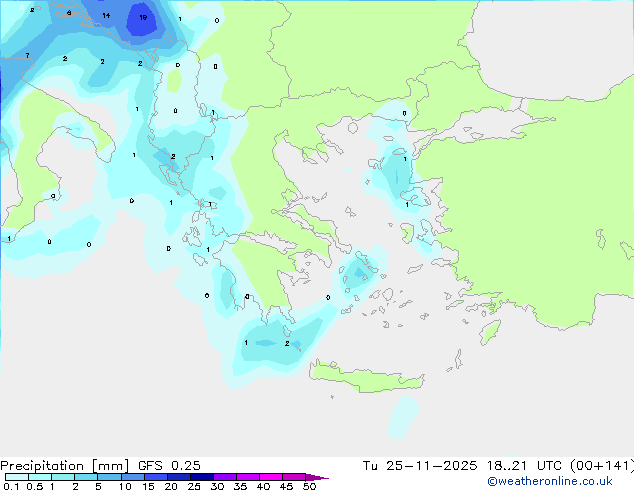Click the 40–45 mm magenta legend box
Image resolution: width=634 pixels, height=490 pixels.
click(271, 477)
